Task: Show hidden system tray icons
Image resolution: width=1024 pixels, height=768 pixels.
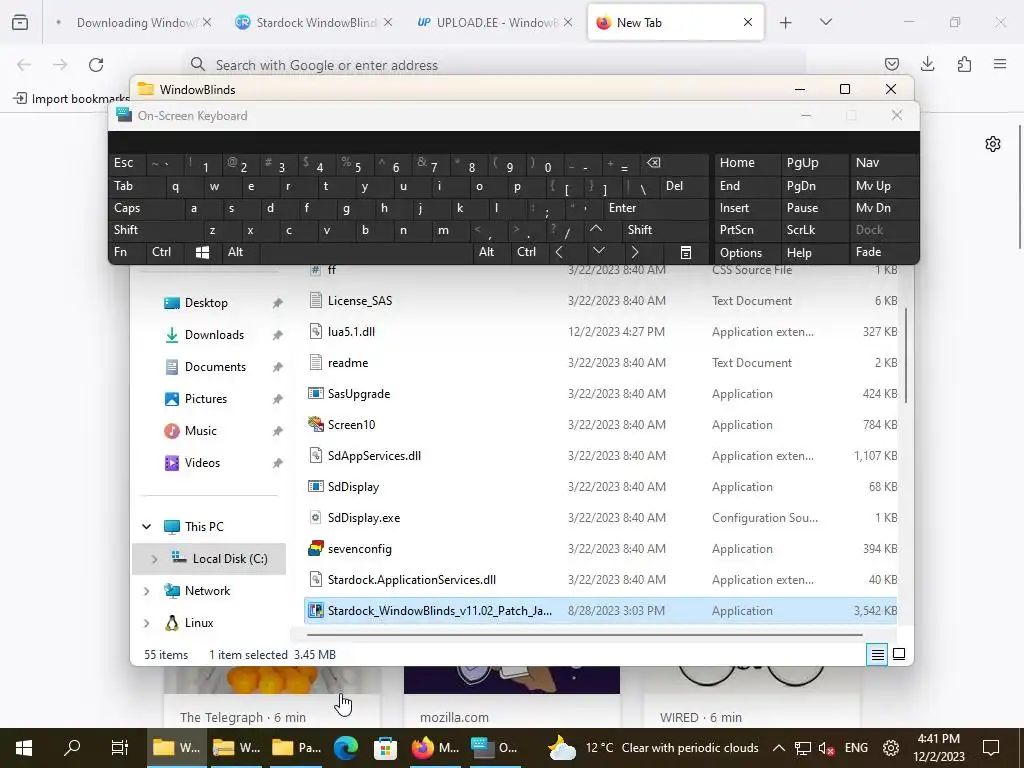Action: pyautogui.click(x=778, y=748)
